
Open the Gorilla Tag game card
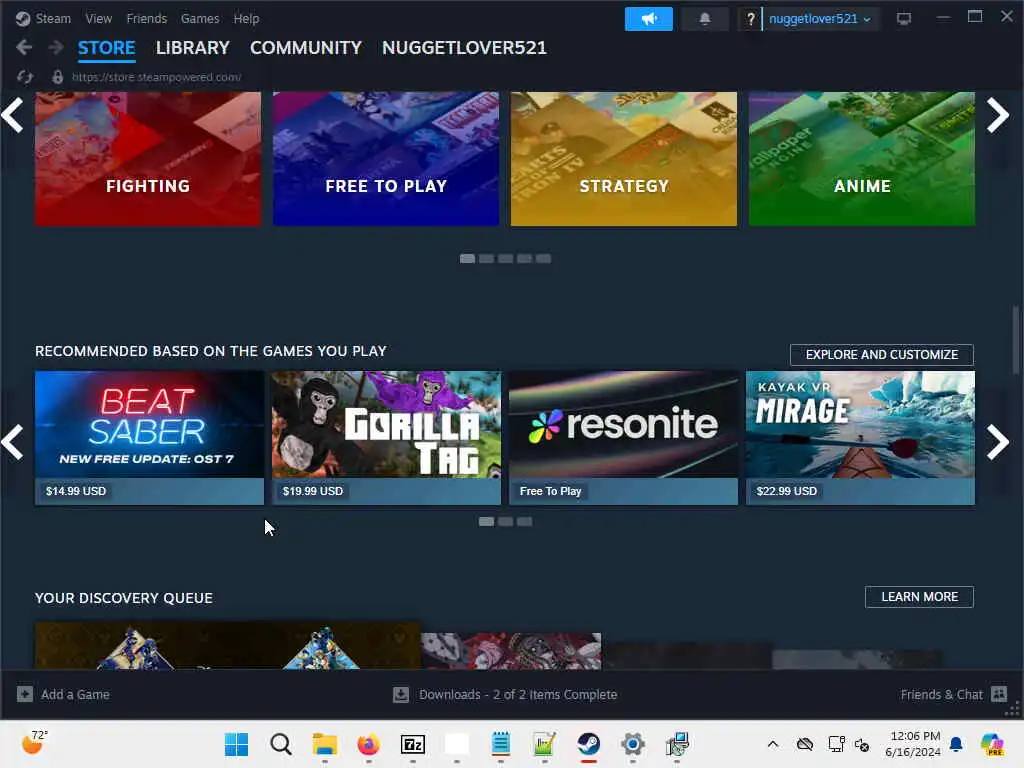[x=386, y=438]
